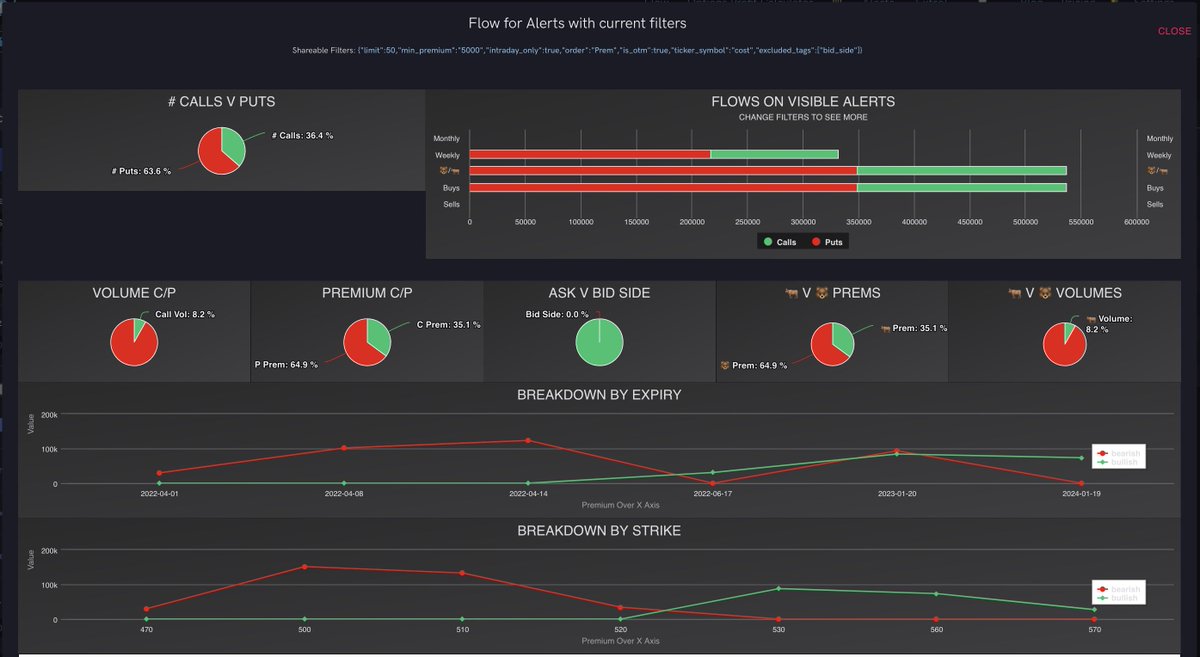This screenshot has width=1200, height=657.
Task: Click bullish data point at expiry 2022-06-17
Action: click(712, 472)
